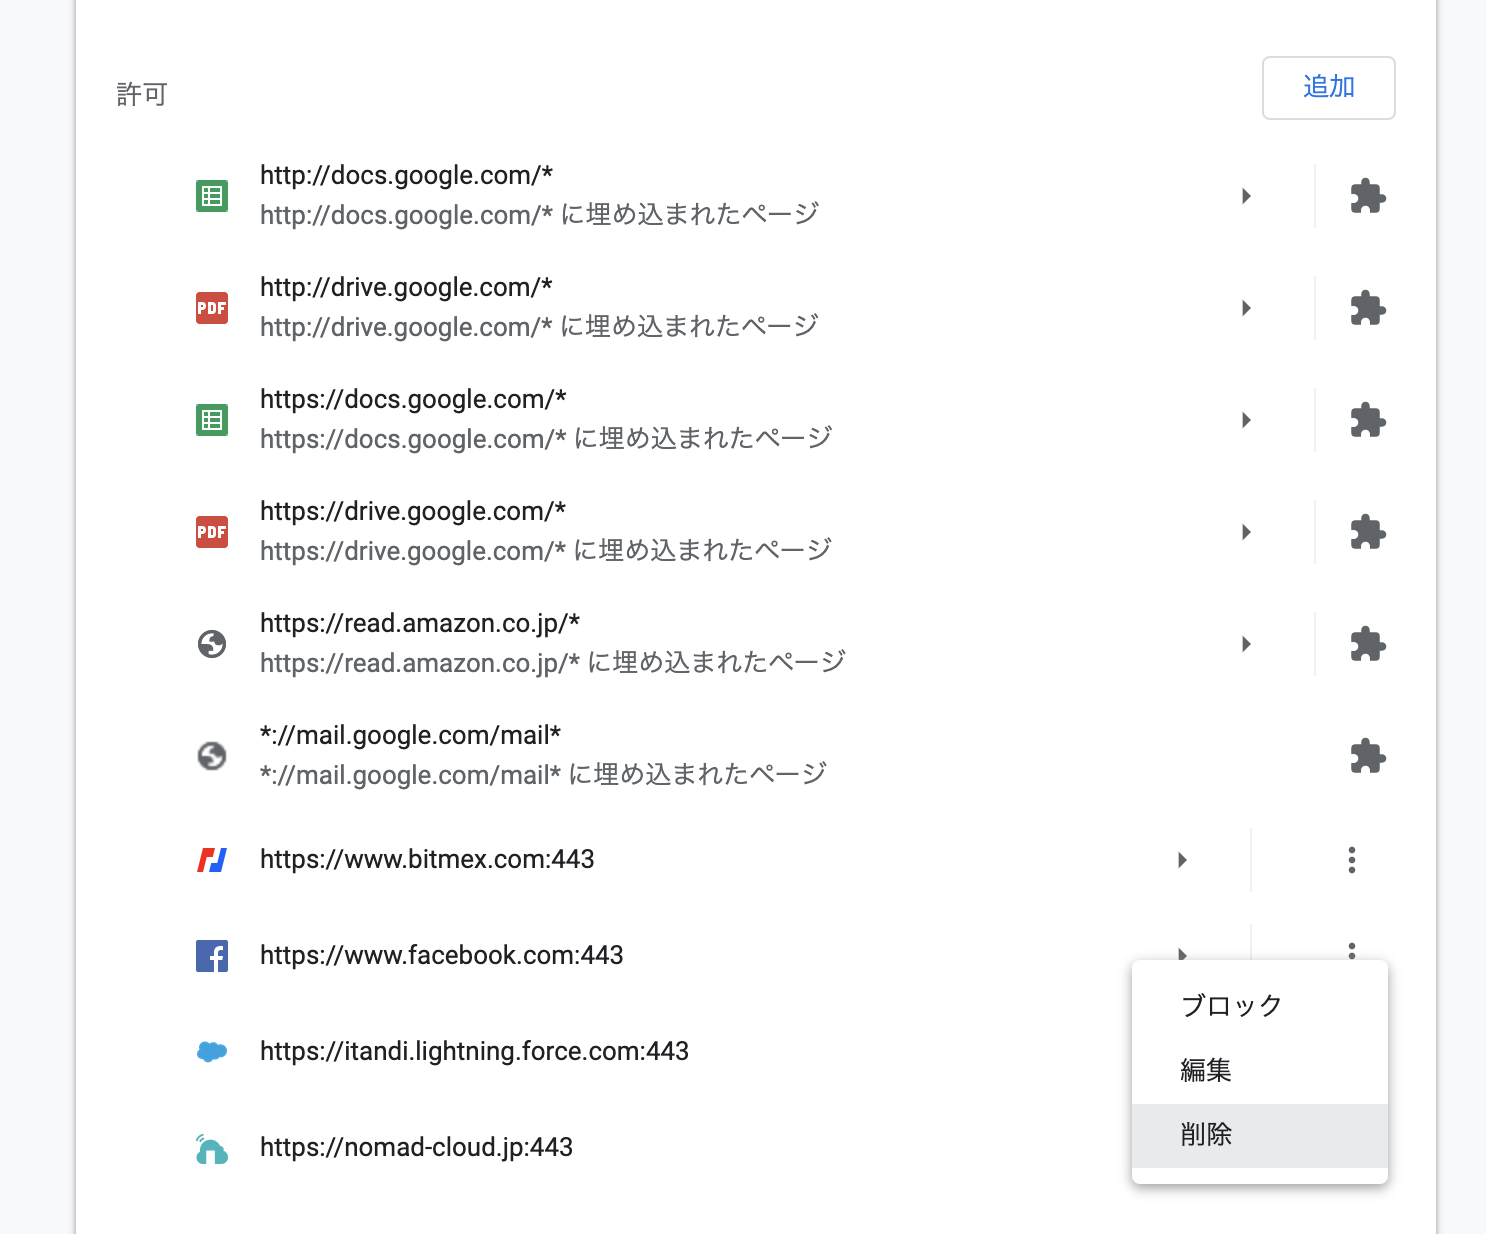Click the 追加 button
This screenshot has height=1234, width=1486.
[x=1328, y=88]
